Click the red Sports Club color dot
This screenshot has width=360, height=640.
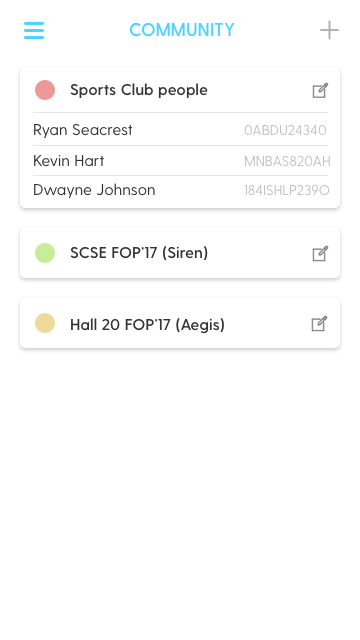point(45,90)
